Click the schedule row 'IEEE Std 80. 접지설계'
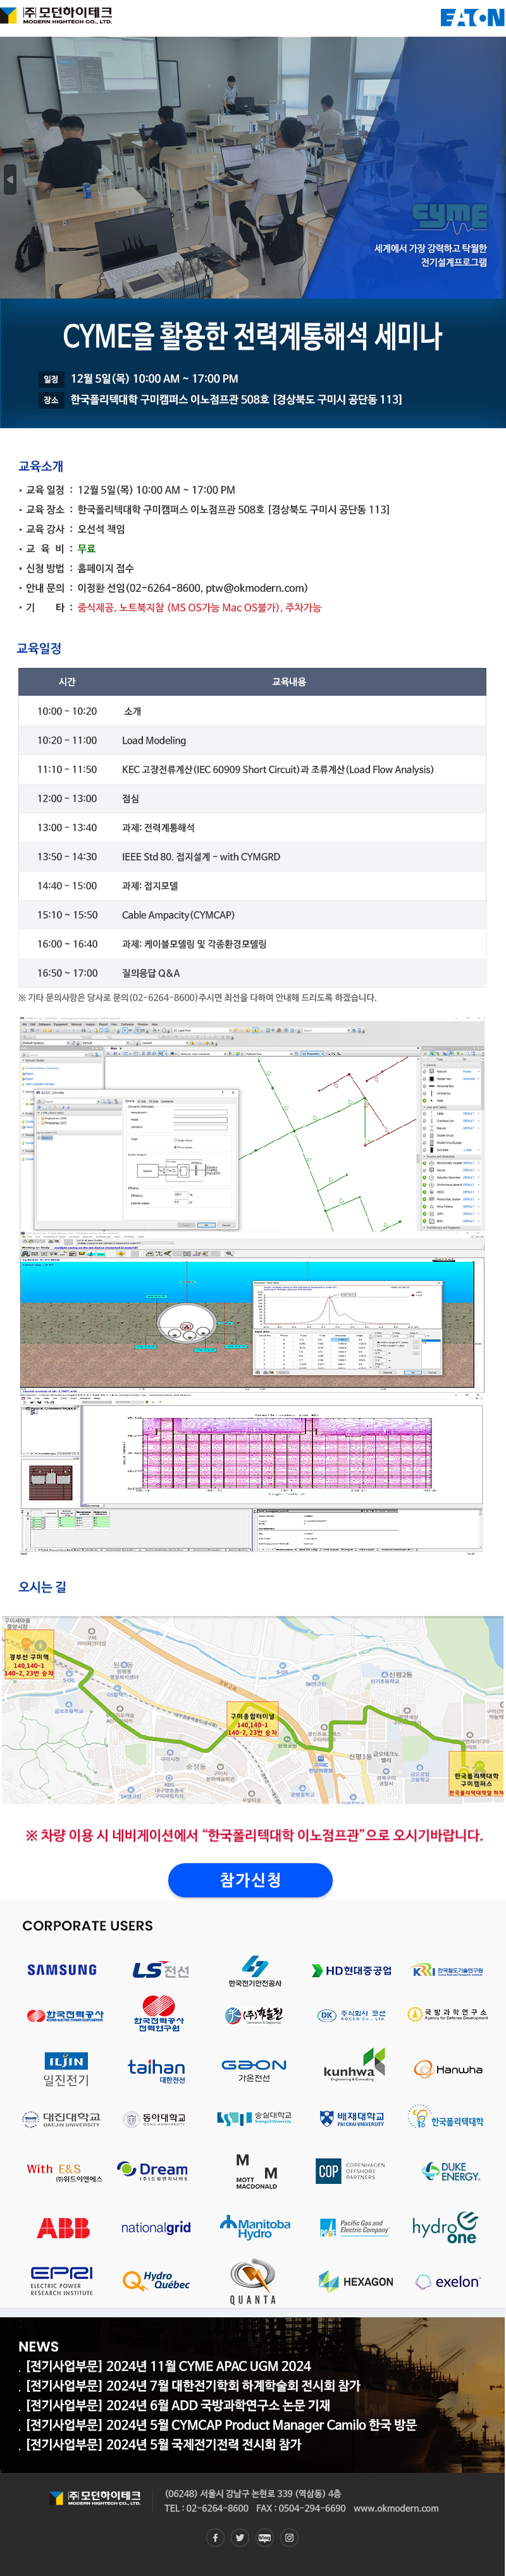This screenshot has height=2576, width=506. pos(252,856)
